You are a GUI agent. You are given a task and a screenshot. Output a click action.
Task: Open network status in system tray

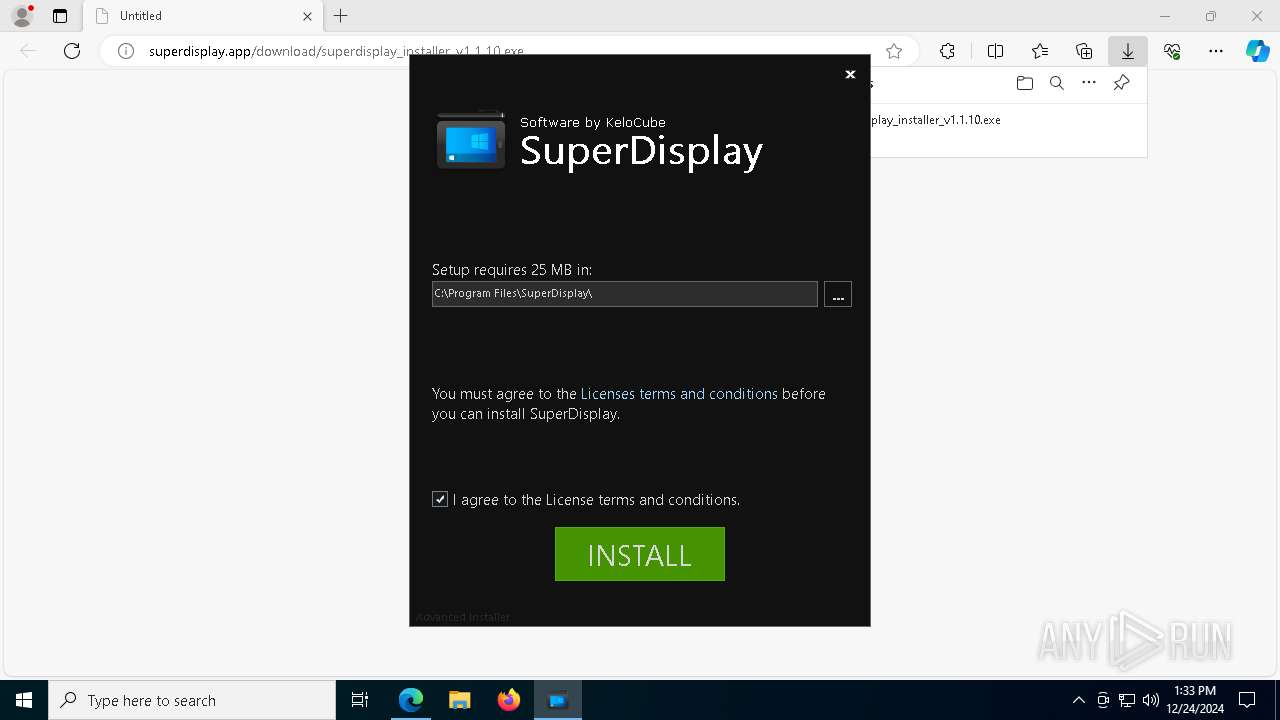point(1127,700)
